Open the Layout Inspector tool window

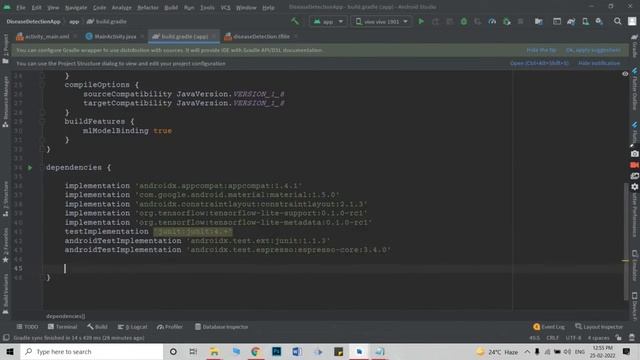(599, 327)
